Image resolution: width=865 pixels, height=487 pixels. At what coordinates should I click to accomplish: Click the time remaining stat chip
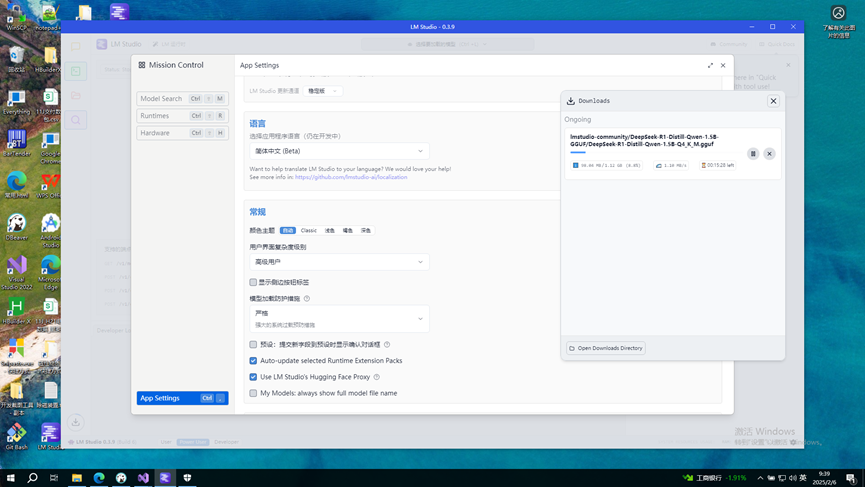(x=718, y=165)
